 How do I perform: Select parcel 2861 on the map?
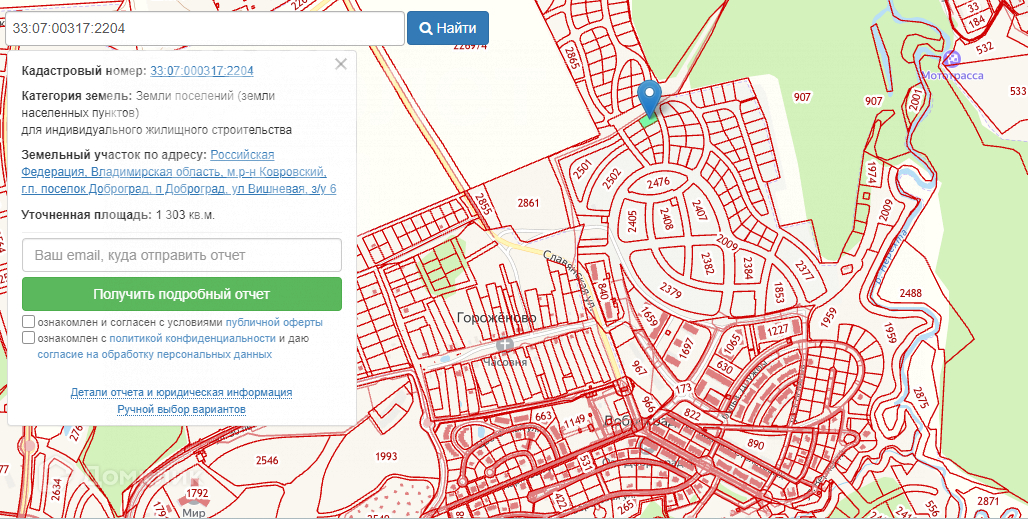(528, 203)
